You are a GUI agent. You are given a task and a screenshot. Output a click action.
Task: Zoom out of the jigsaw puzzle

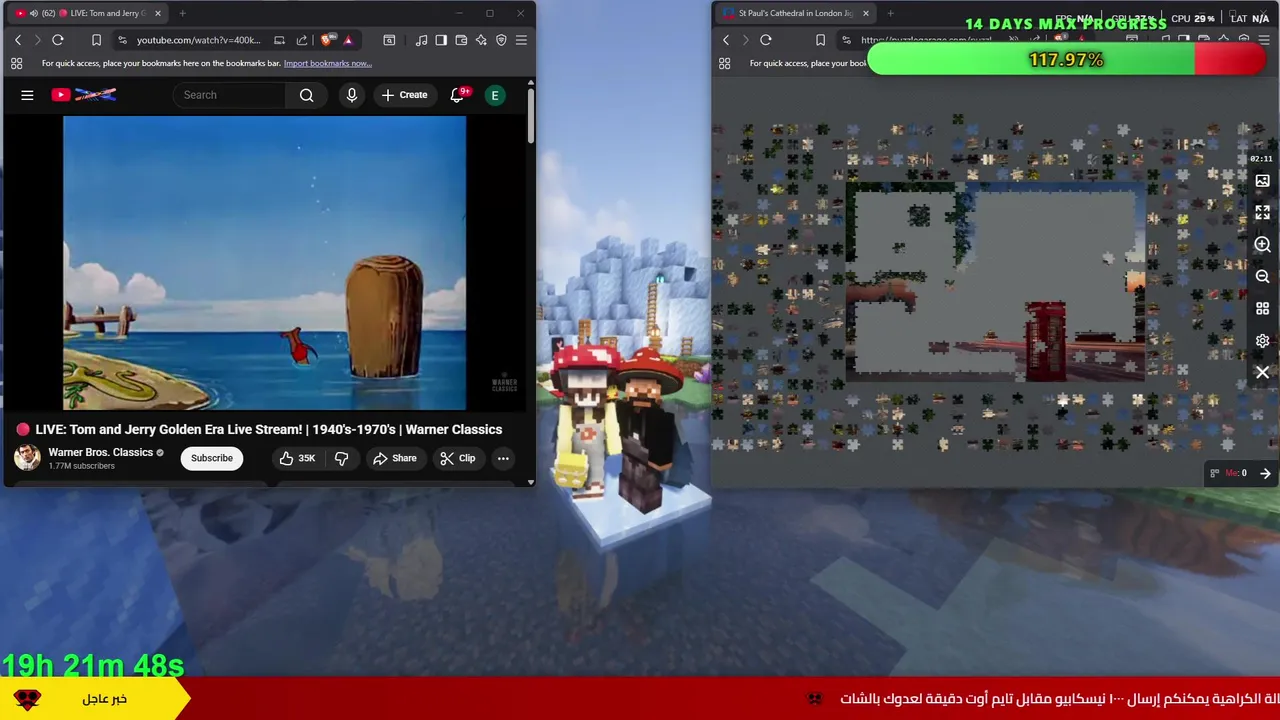1262,276
